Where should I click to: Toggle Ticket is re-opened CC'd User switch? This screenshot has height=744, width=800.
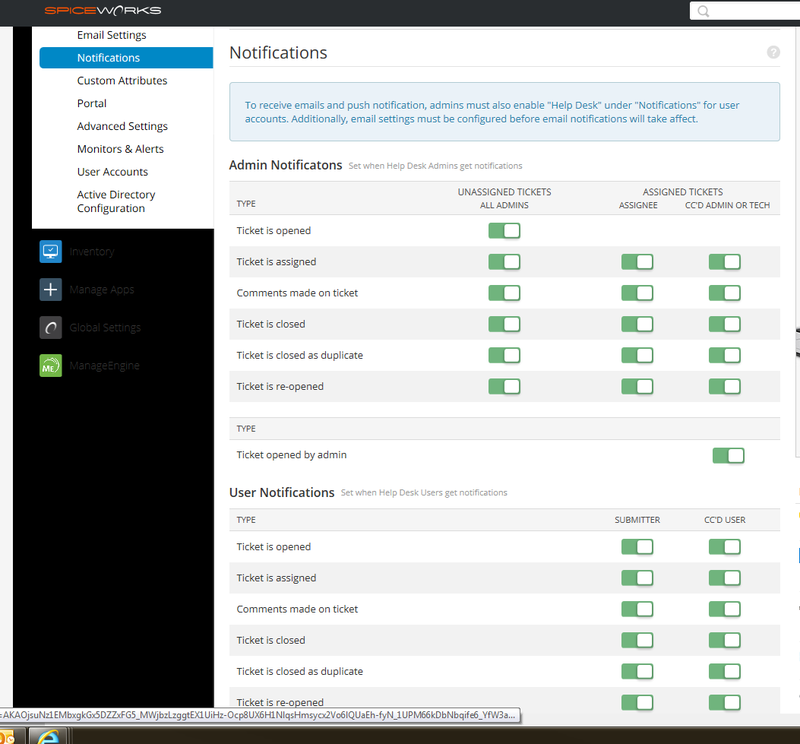pos(724,702)
